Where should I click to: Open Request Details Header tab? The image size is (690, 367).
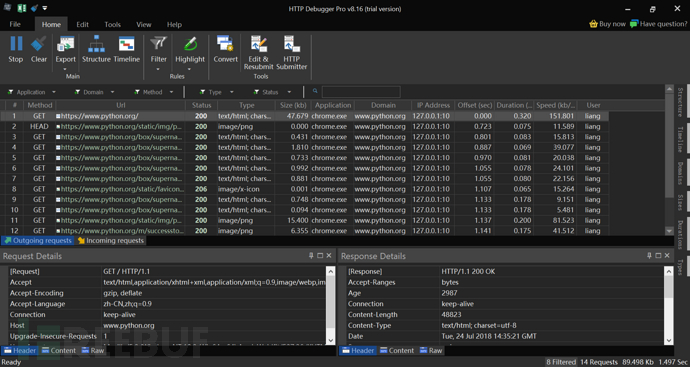pos(20,351)
